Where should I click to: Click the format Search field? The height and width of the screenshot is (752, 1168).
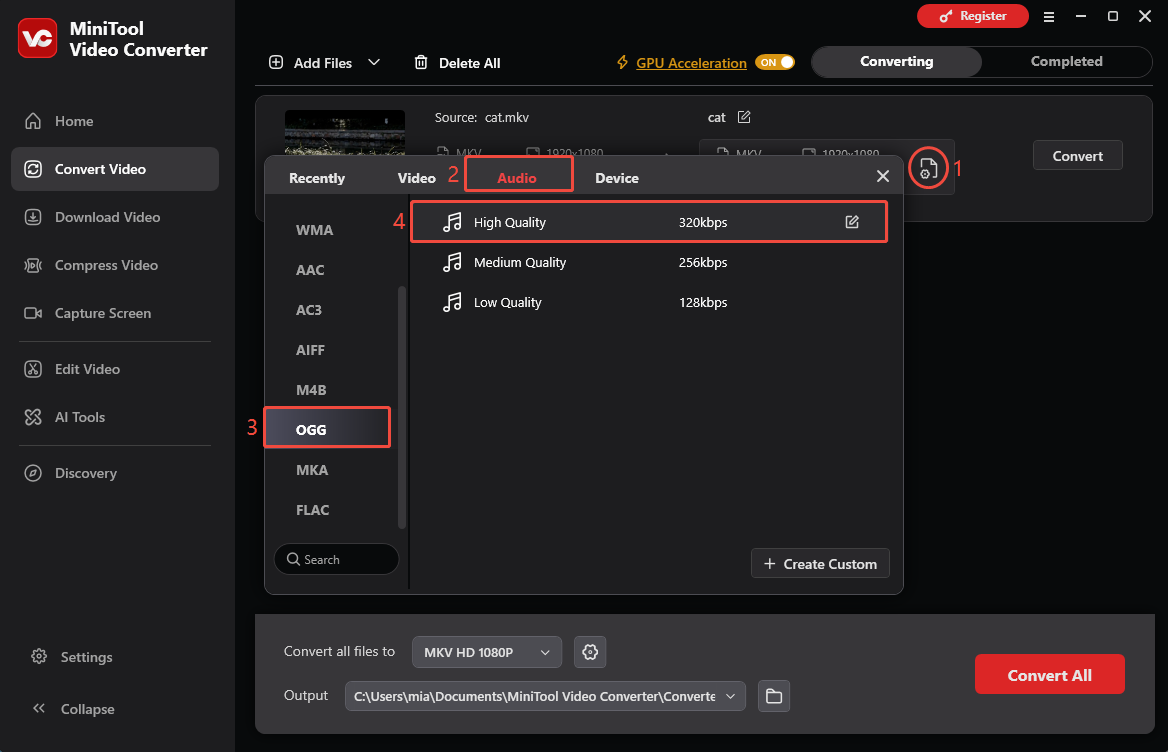click(x=337, y=559)
